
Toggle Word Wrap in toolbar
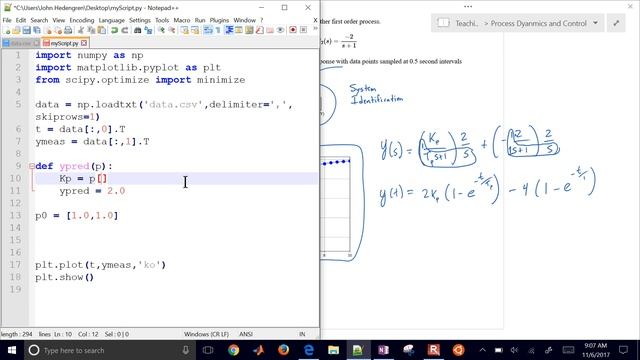[x=208, y=30]
